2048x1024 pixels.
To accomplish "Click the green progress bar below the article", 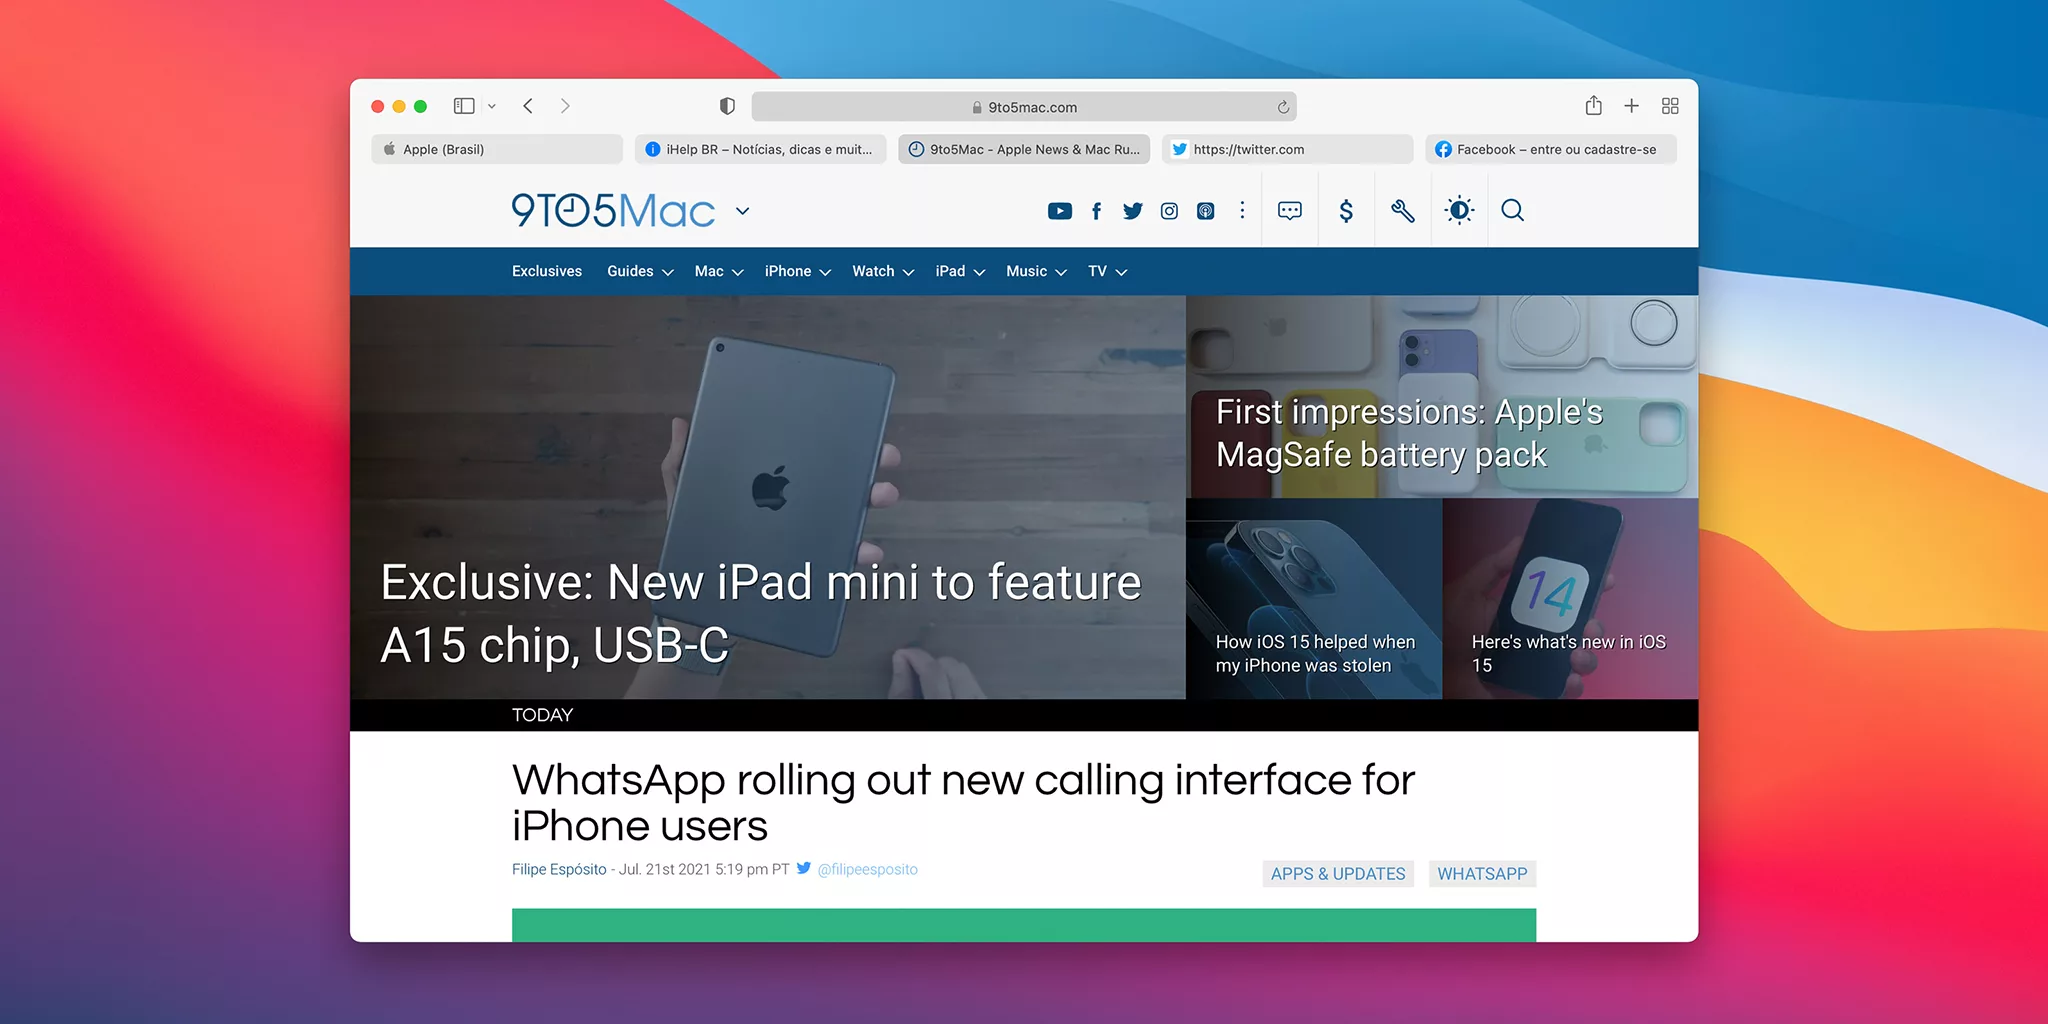I will coord(1022,926).
